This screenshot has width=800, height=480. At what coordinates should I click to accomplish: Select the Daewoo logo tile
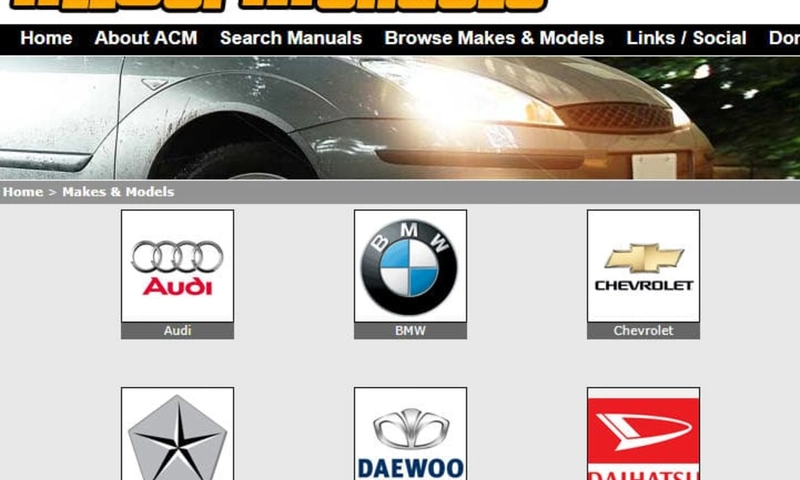(x=410, y=434)
